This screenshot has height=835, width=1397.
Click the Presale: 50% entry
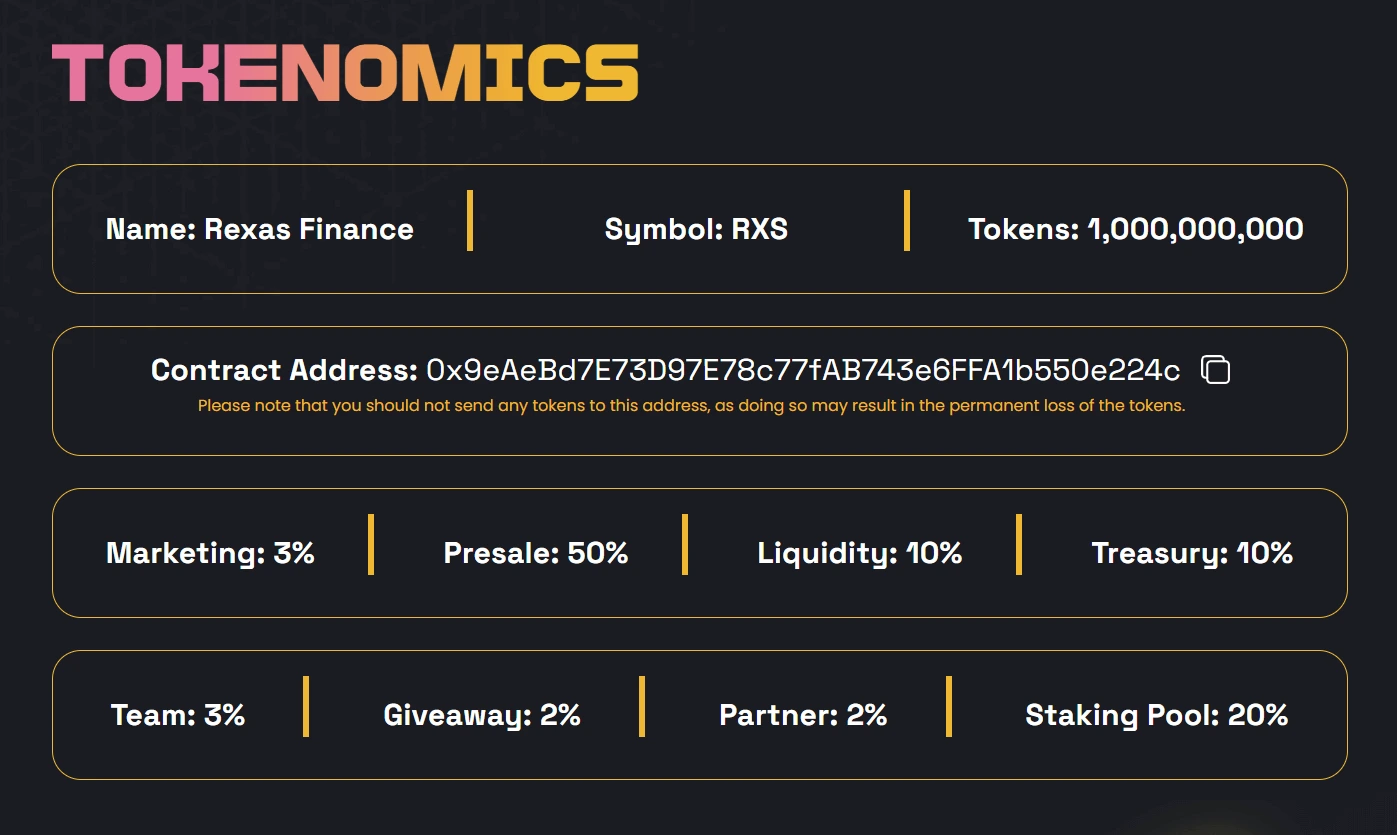[x=535, y=553]
